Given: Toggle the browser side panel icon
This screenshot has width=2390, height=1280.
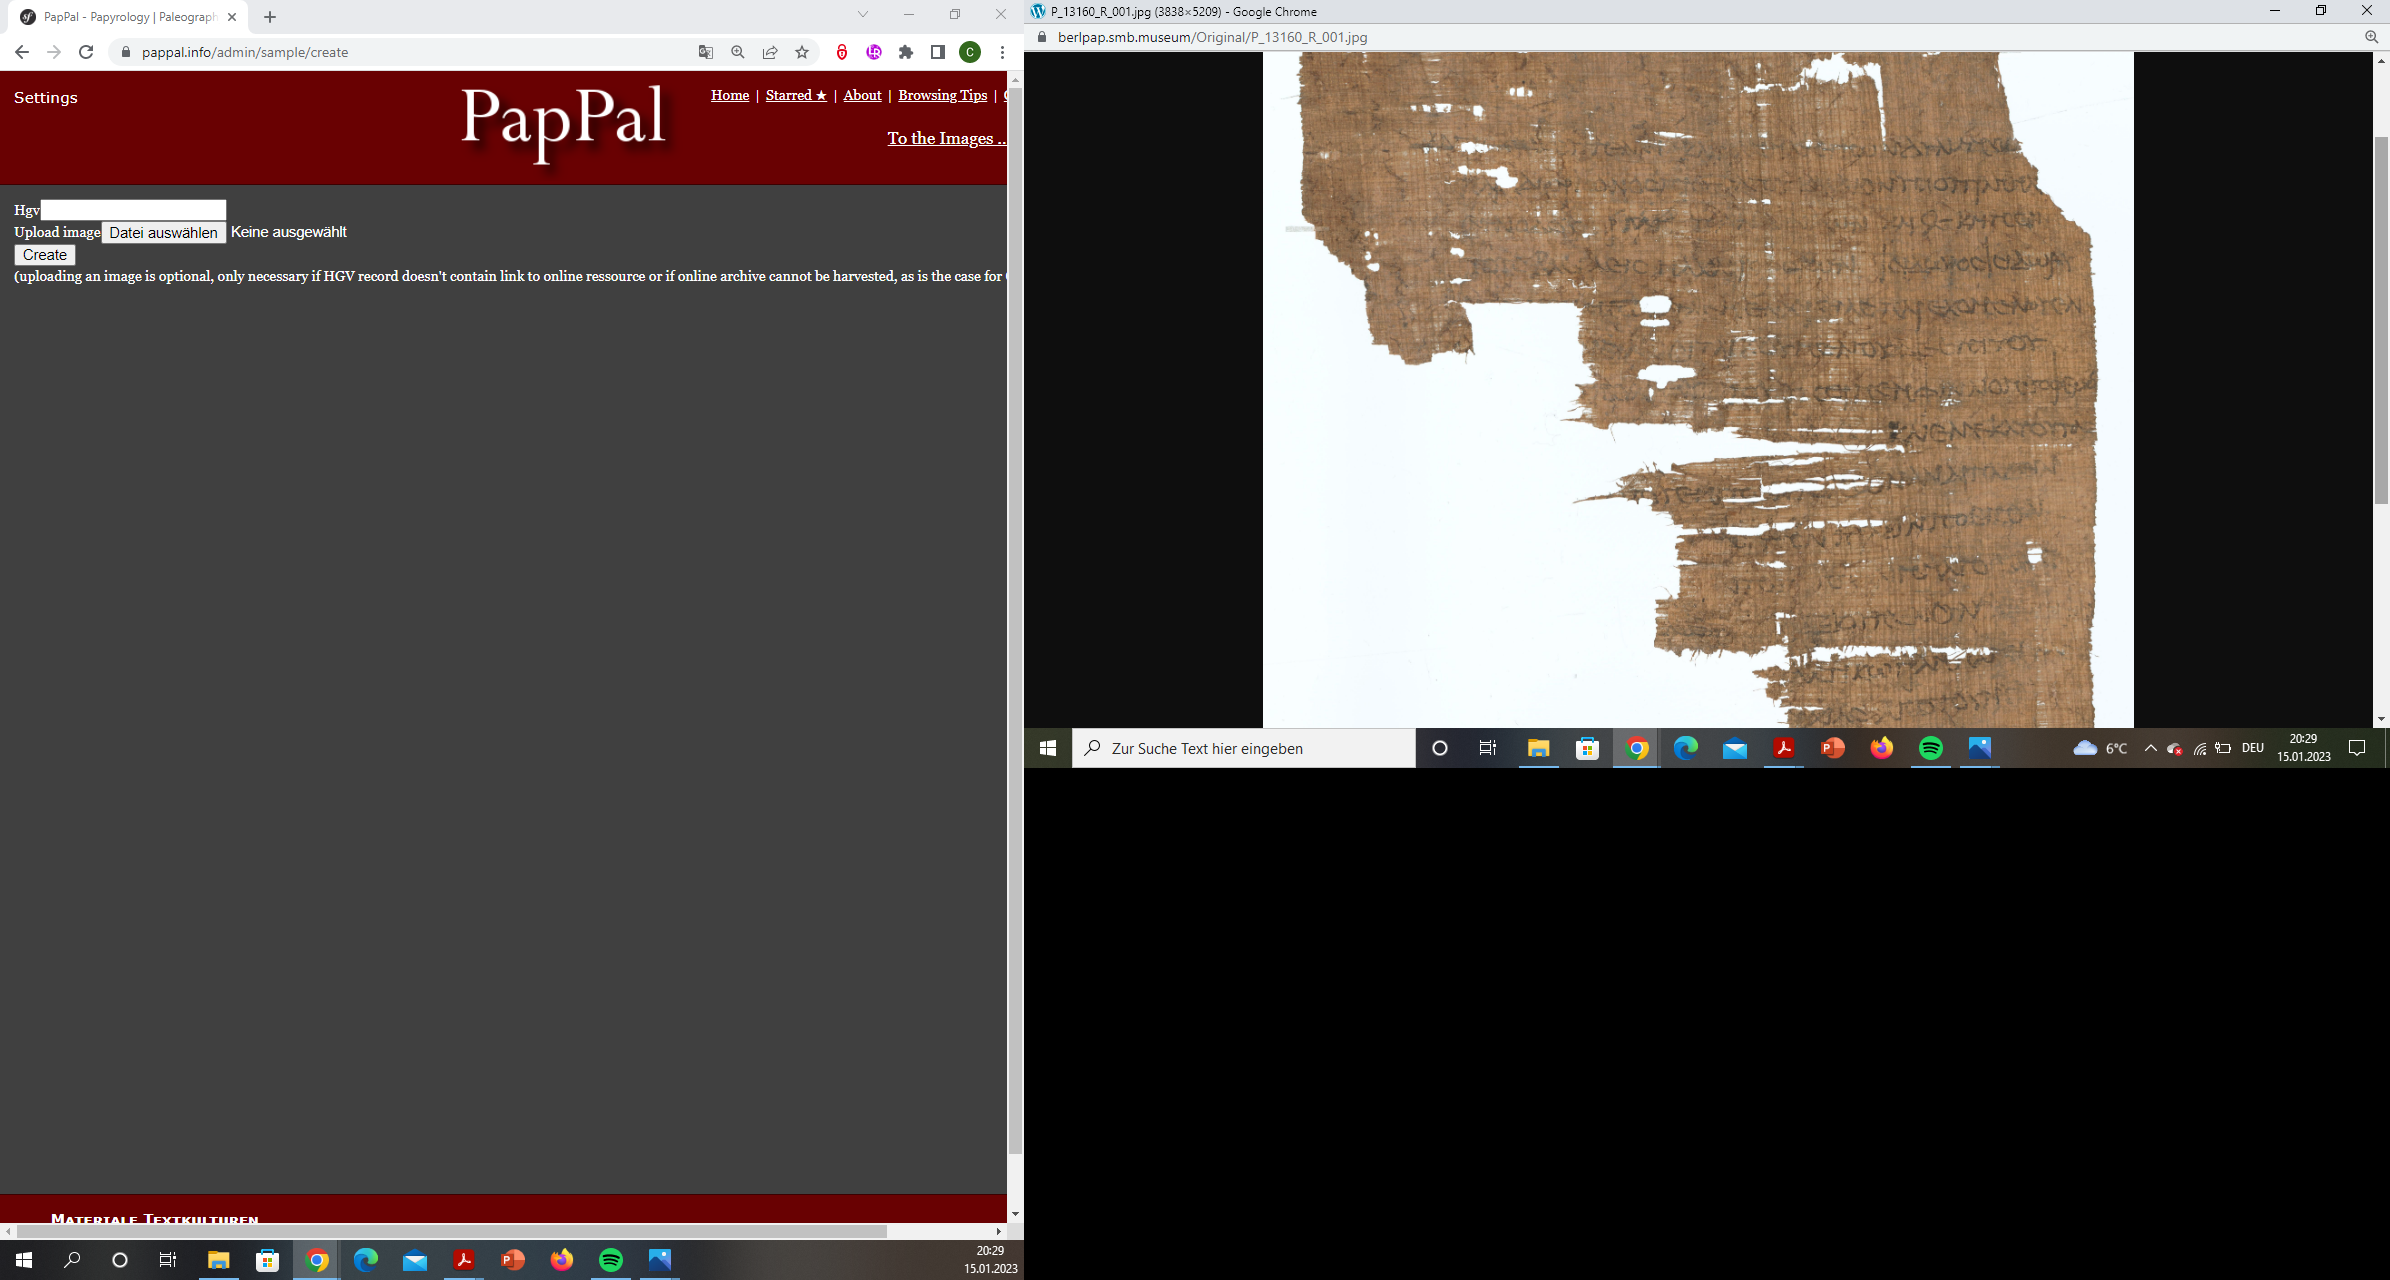Looking at the screenshot, I should click(938, 52).
